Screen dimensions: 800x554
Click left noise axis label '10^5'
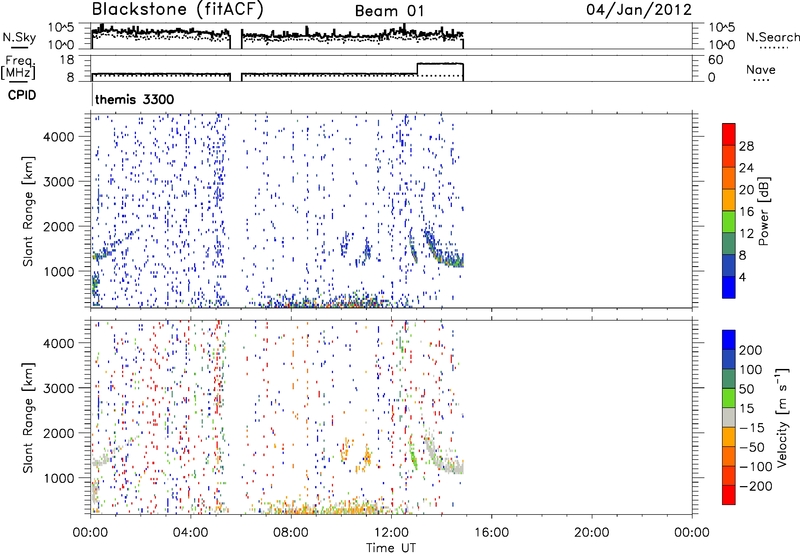click(61, 27)
